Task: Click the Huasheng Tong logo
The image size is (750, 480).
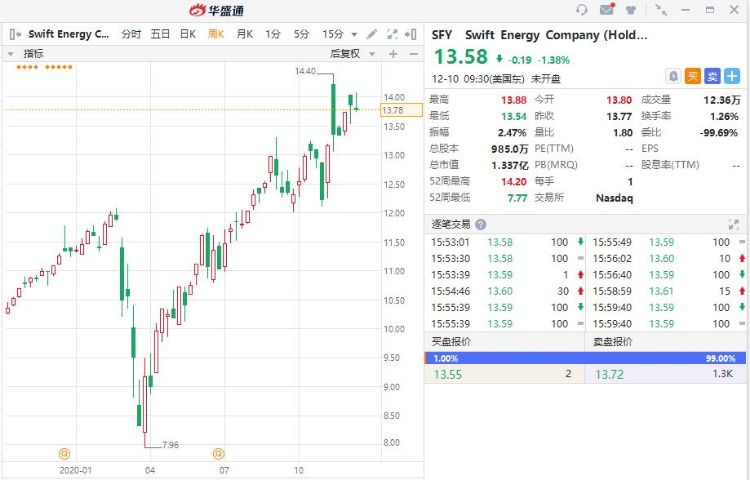Action: (x=217, y=10)
